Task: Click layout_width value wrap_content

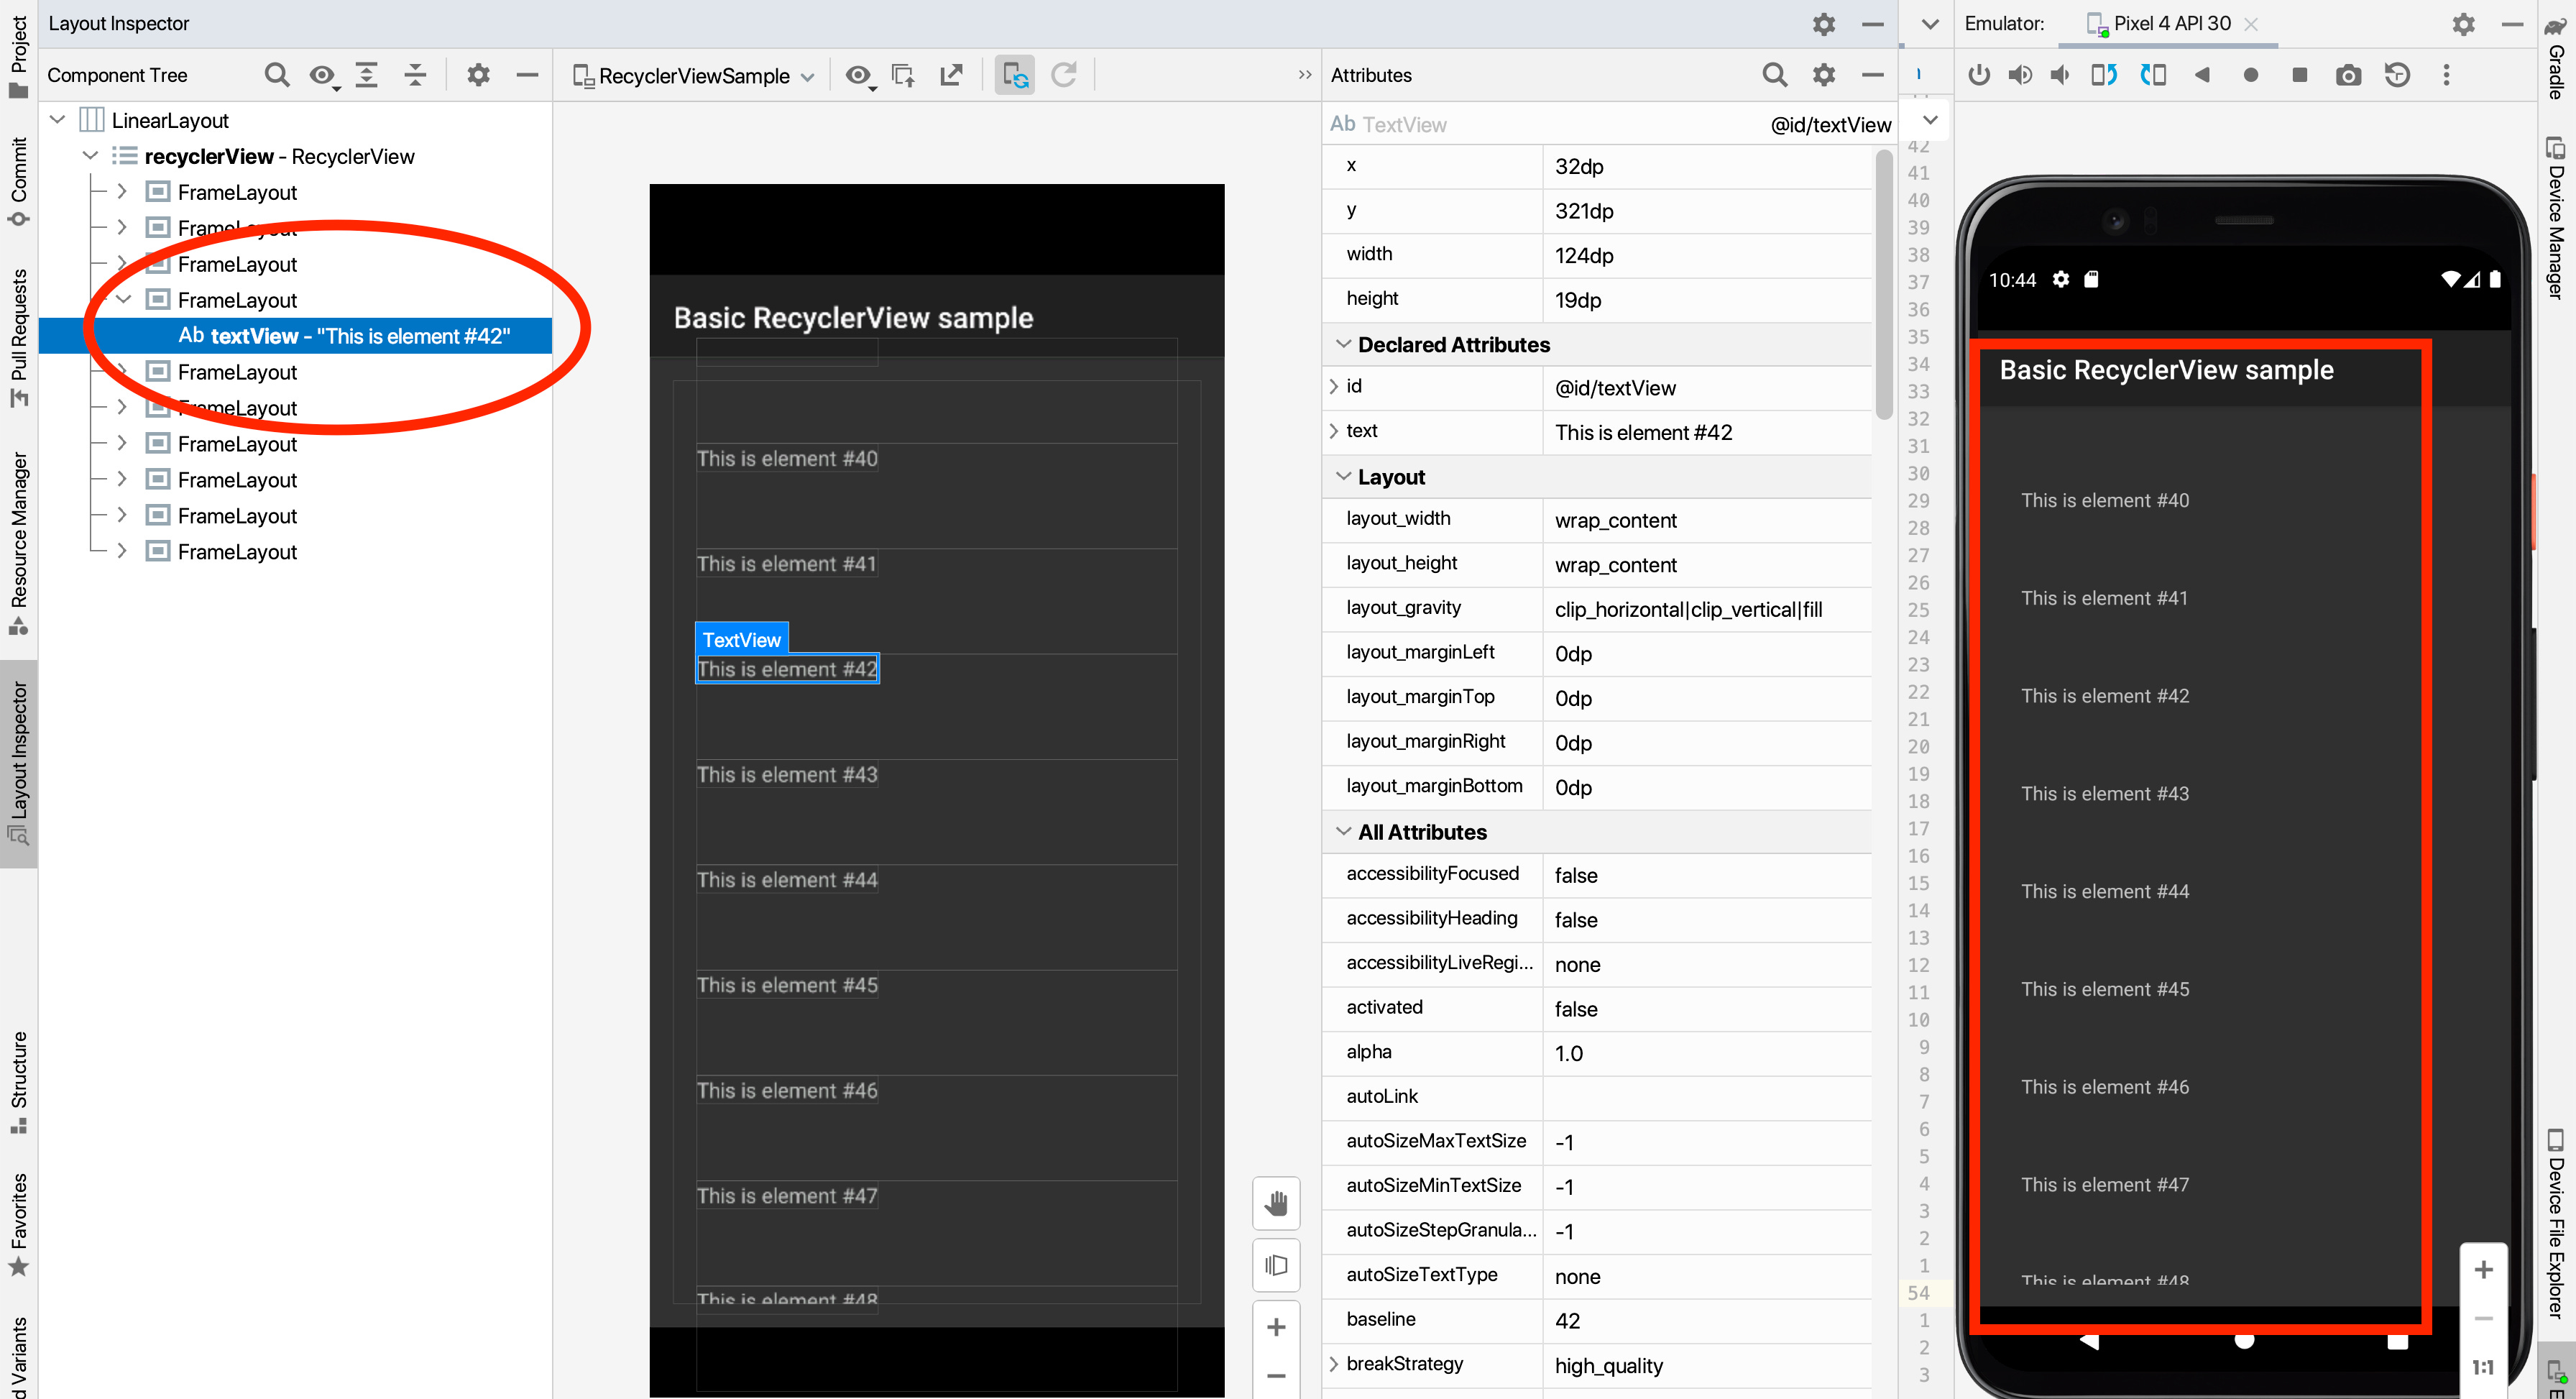Action: click(1615, 521)
